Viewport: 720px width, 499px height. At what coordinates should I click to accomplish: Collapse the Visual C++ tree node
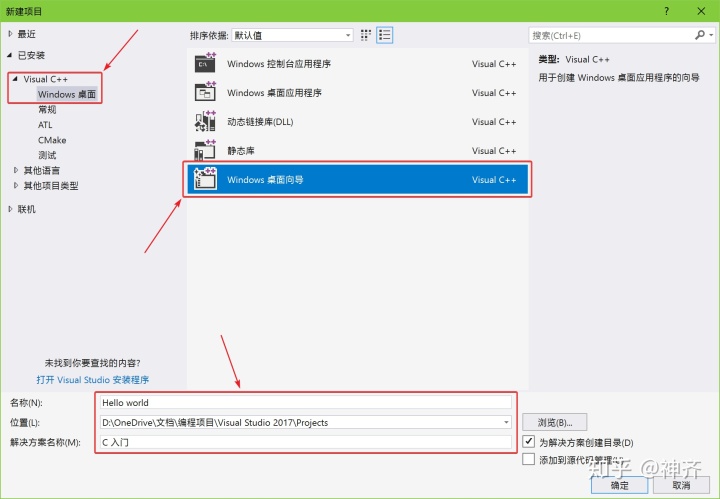tap(15, 79)
